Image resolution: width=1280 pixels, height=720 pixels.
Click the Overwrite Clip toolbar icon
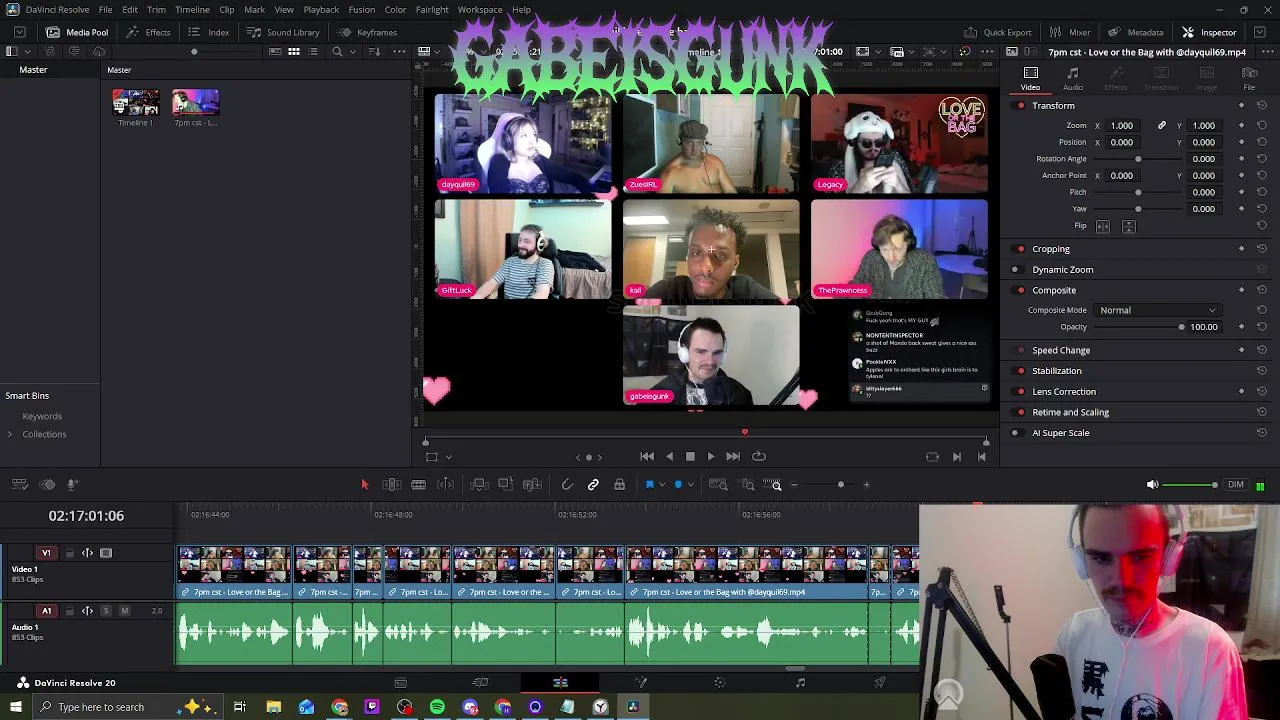pos(505,485)
